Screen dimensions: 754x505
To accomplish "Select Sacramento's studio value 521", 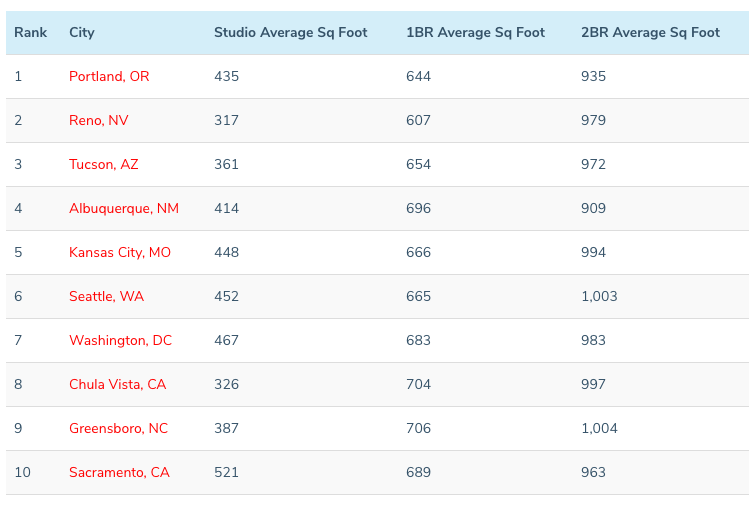I will click(x=226, y=473).
